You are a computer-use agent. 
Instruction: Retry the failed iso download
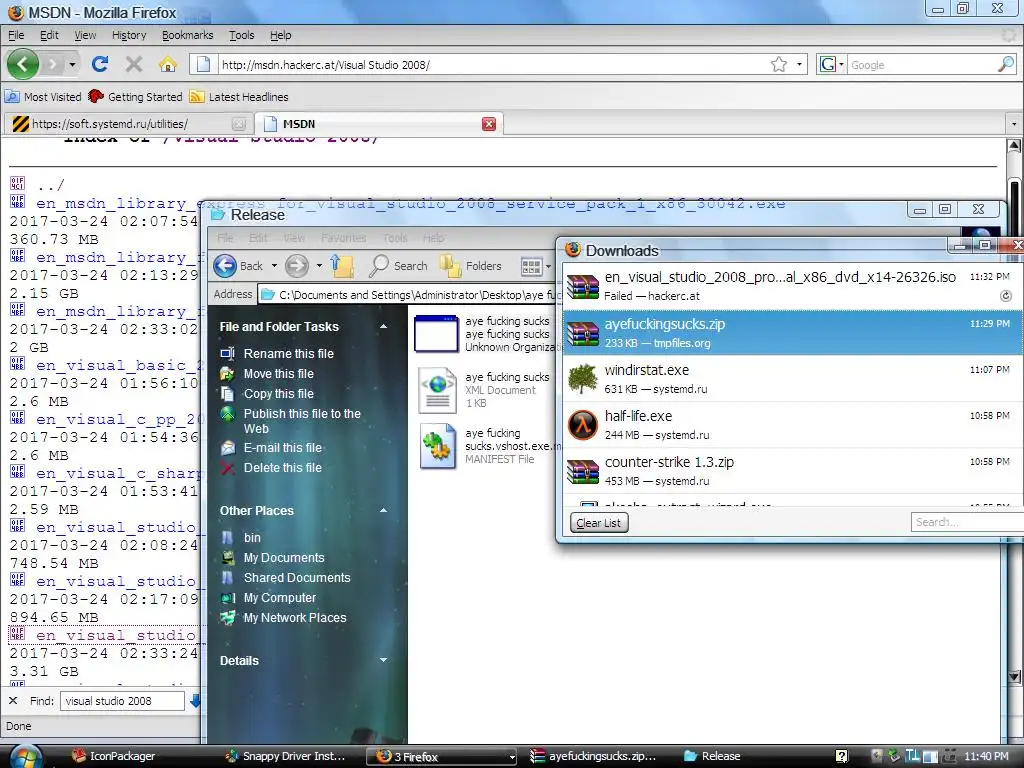1006,296
